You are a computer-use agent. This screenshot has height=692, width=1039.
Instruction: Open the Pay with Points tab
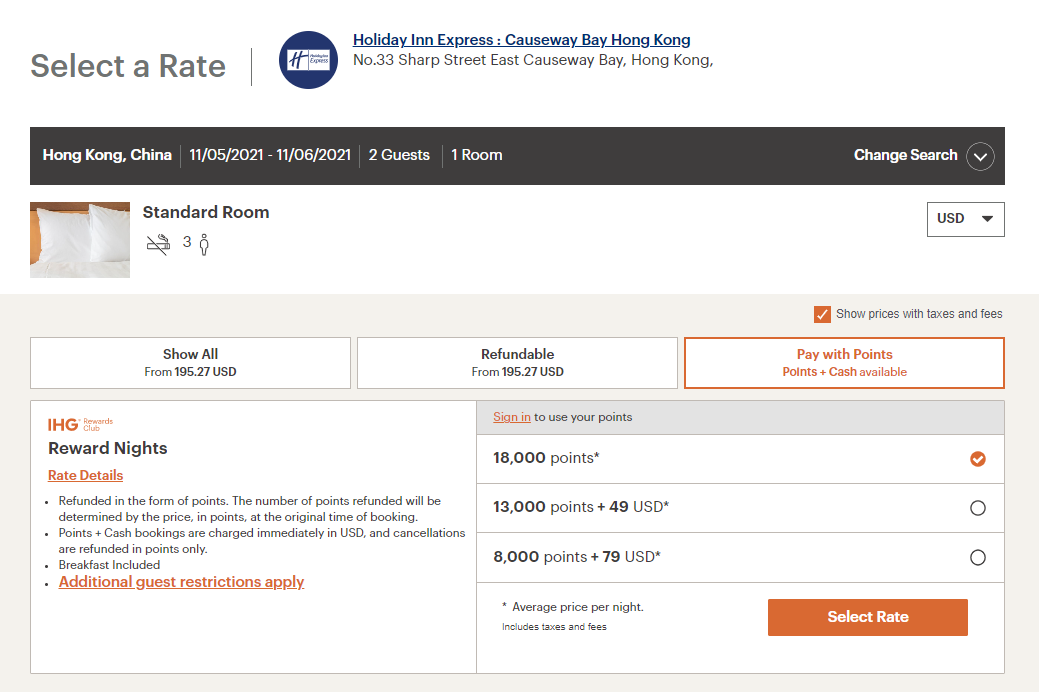pyautogui.click(x=844, y=363)
